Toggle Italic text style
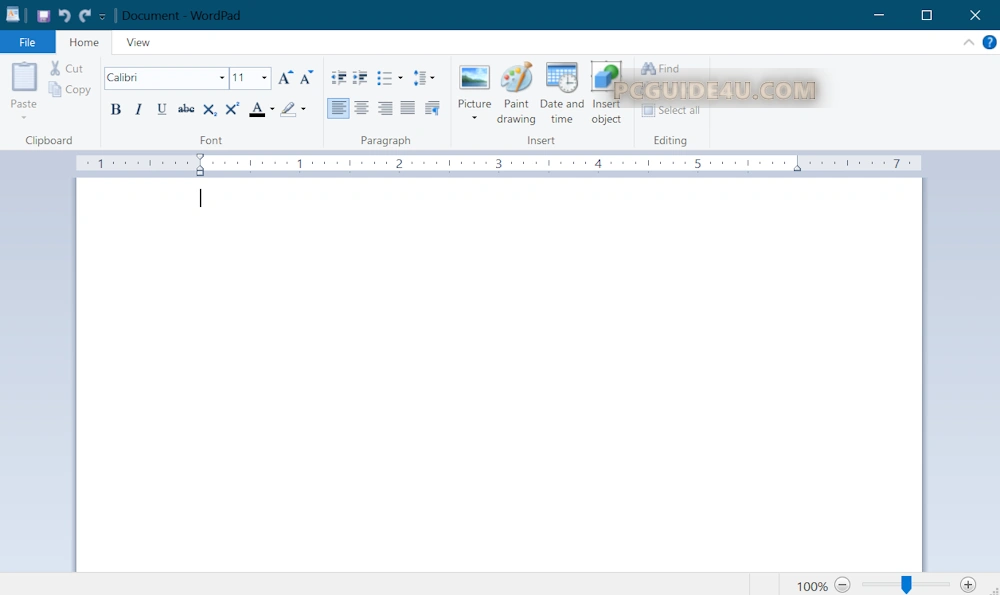The width and height of the screenshot is (1000, 595). (138, 109)
